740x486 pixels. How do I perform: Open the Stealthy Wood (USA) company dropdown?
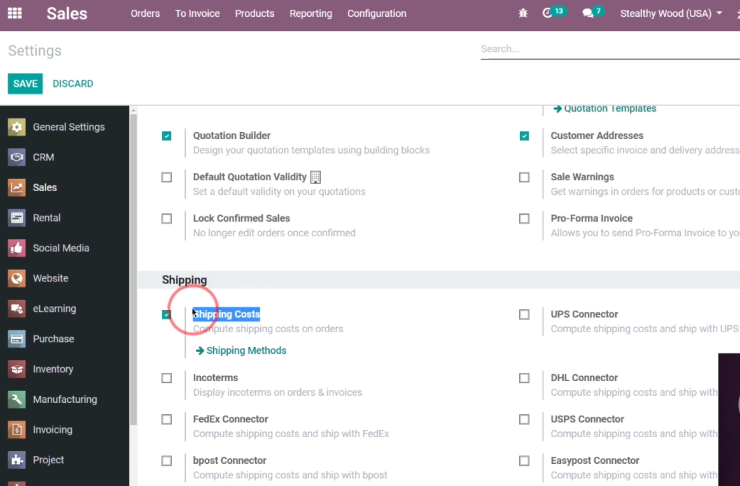(x=671, y=13)
